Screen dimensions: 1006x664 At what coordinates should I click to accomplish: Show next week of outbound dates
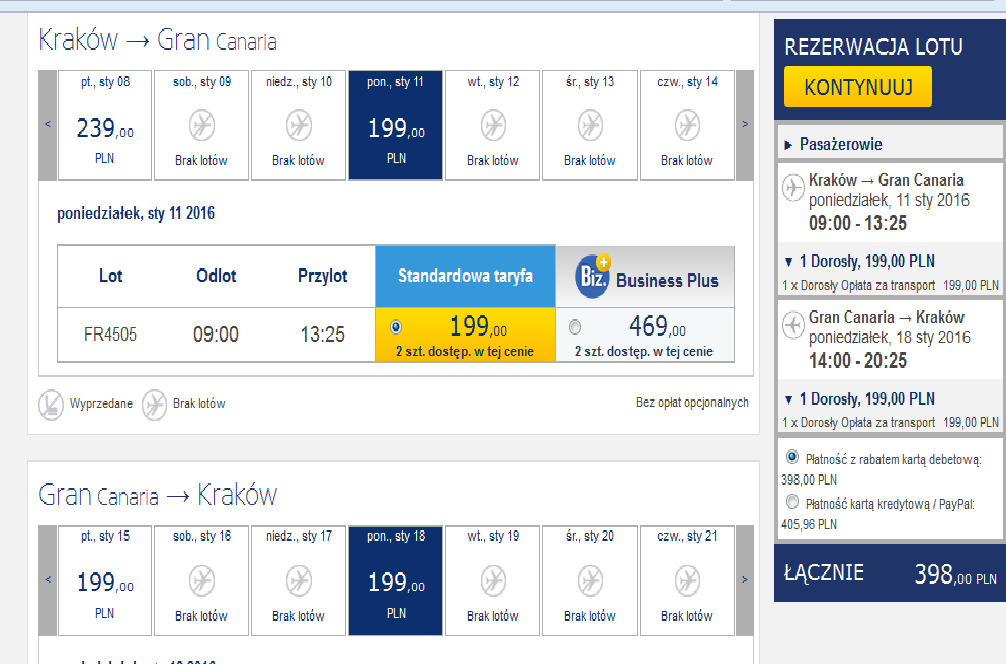pos(745,125)
